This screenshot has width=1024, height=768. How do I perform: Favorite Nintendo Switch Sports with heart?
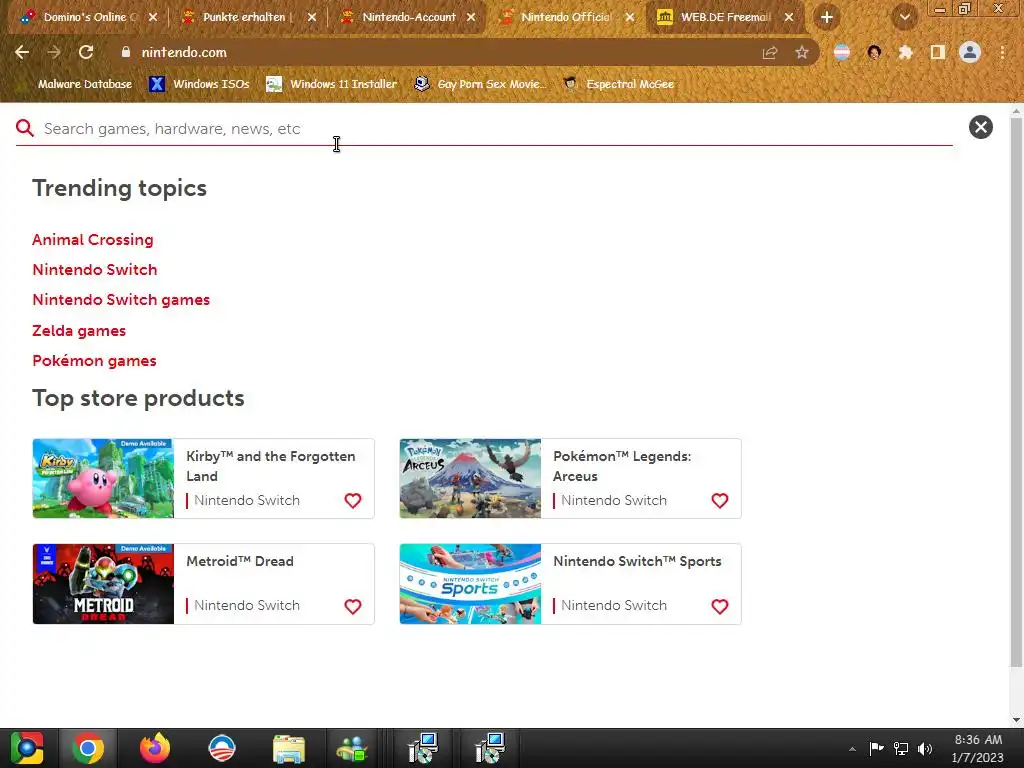pos(720,607)
